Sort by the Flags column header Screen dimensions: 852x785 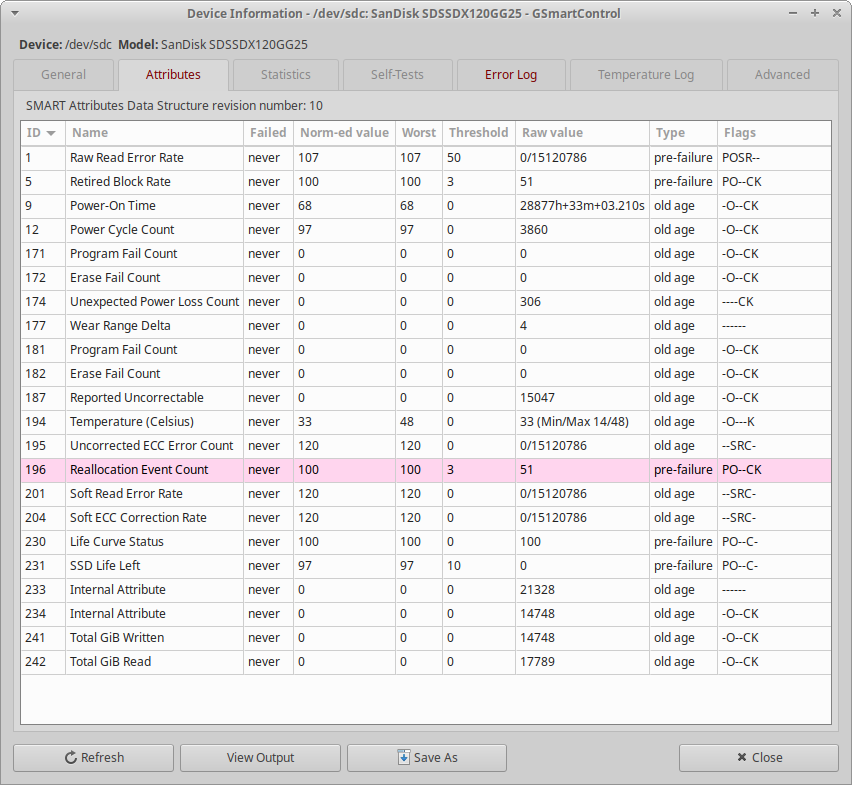click(774, 133)
